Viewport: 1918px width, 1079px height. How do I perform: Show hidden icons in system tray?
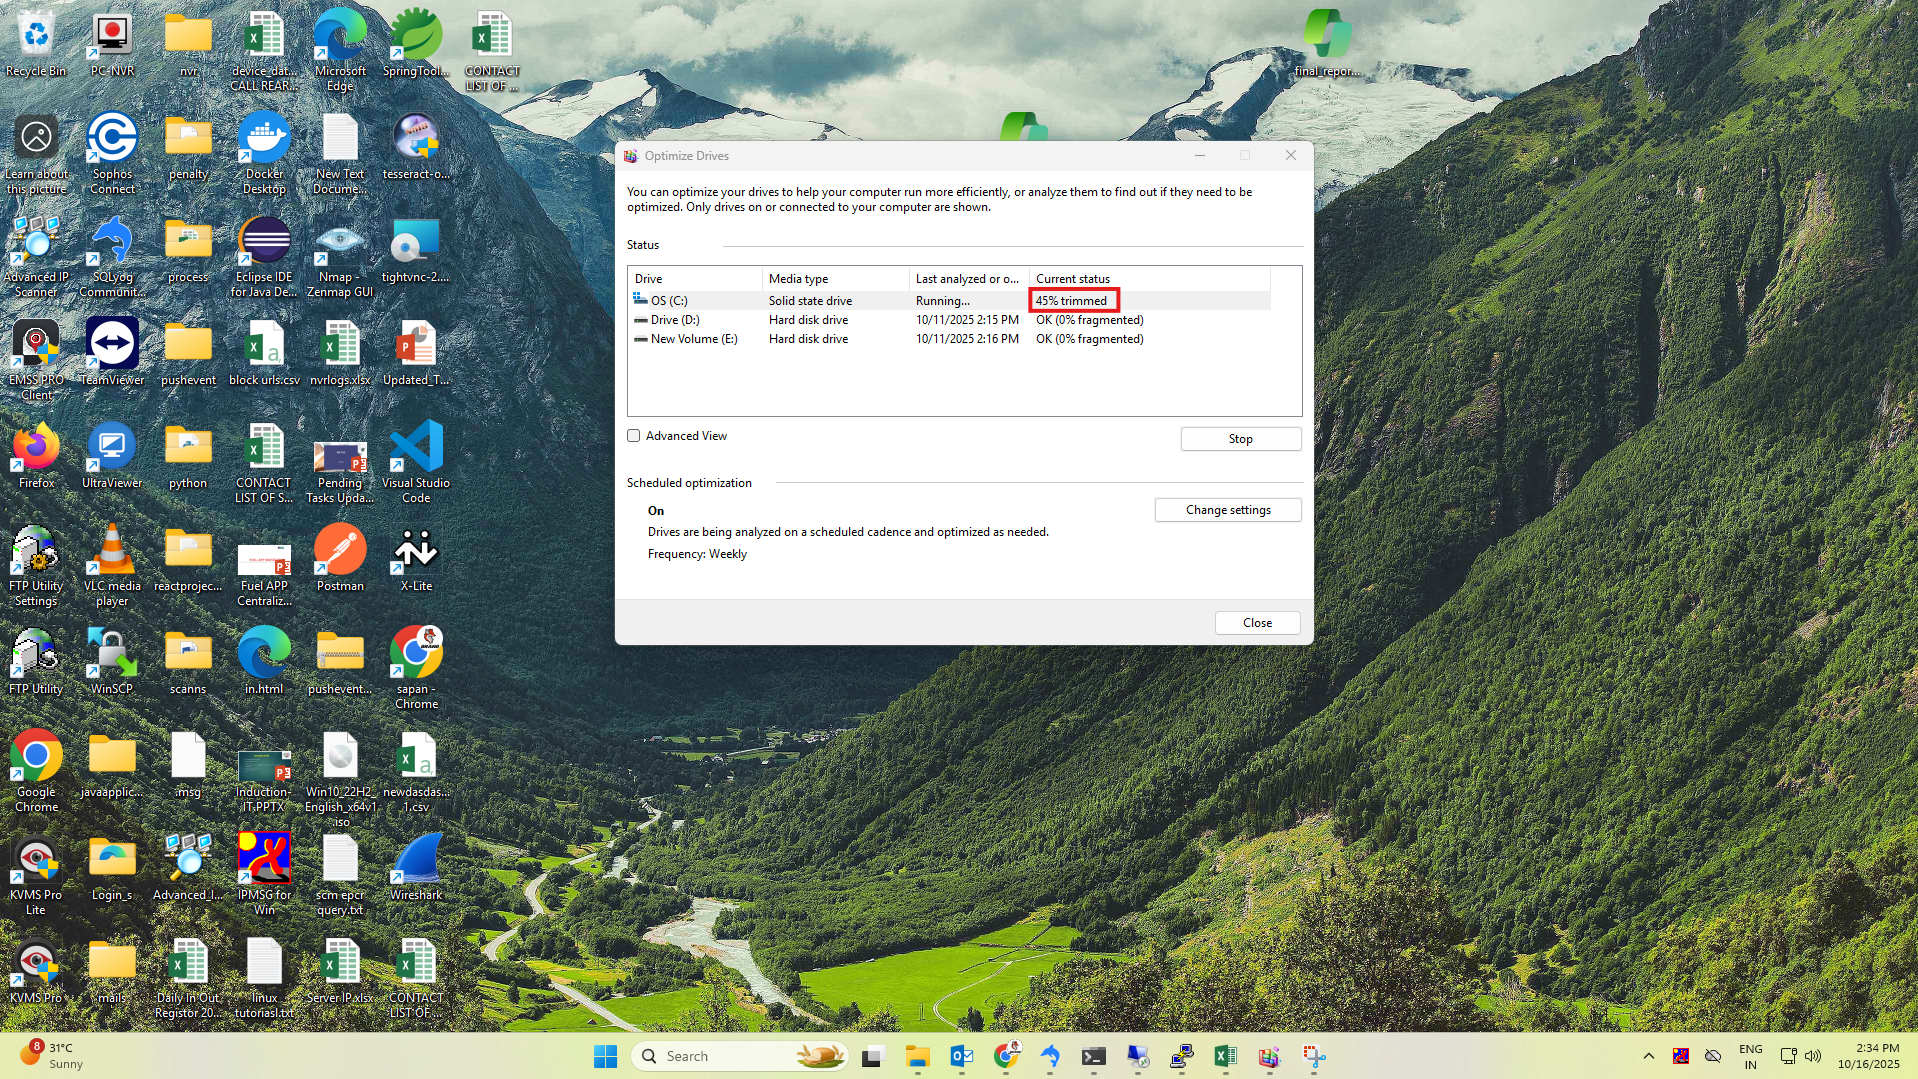(1648, 1056)
